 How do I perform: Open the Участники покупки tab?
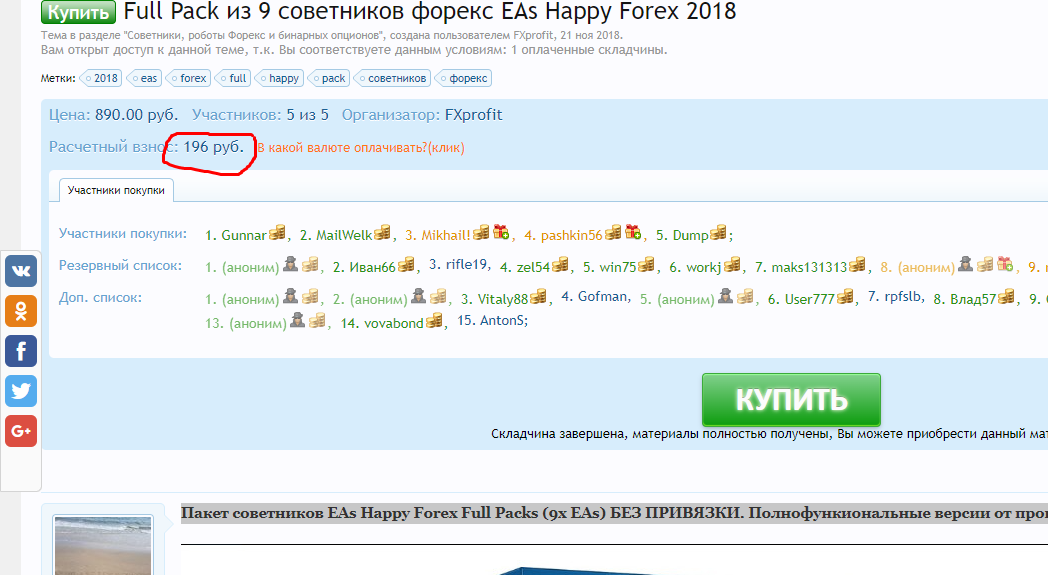[116, 190]
